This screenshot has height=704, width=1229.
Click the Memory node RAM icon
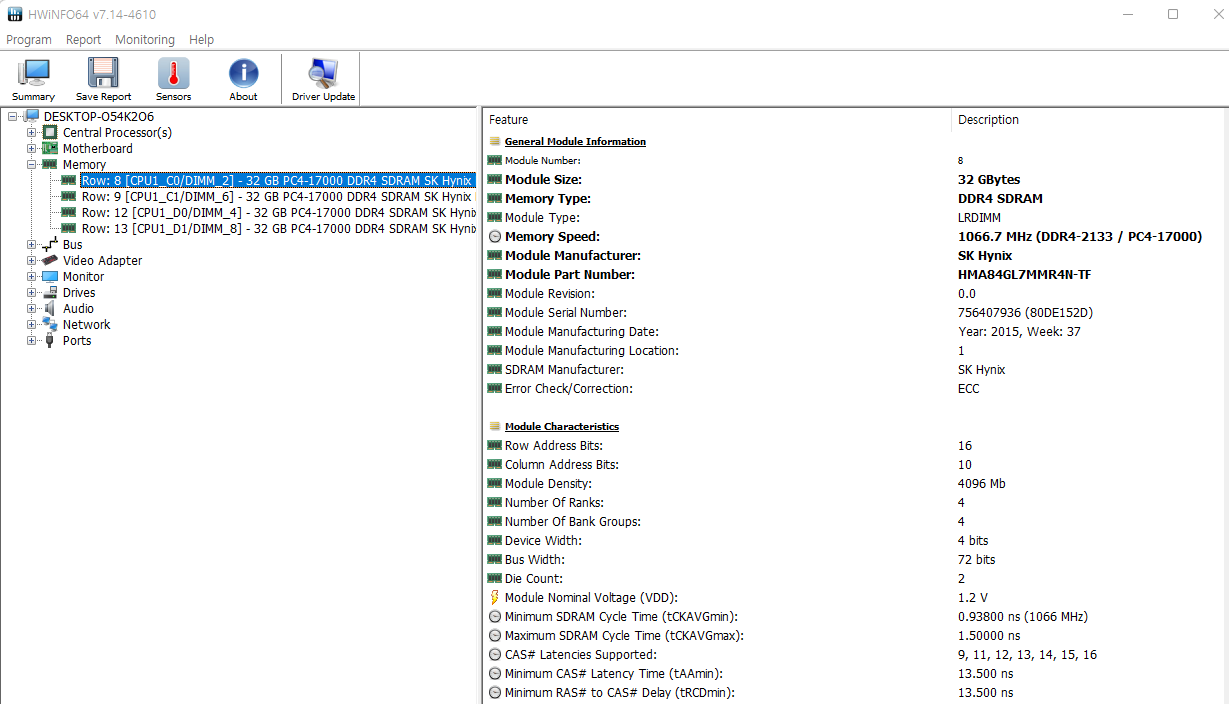[50, 164]
